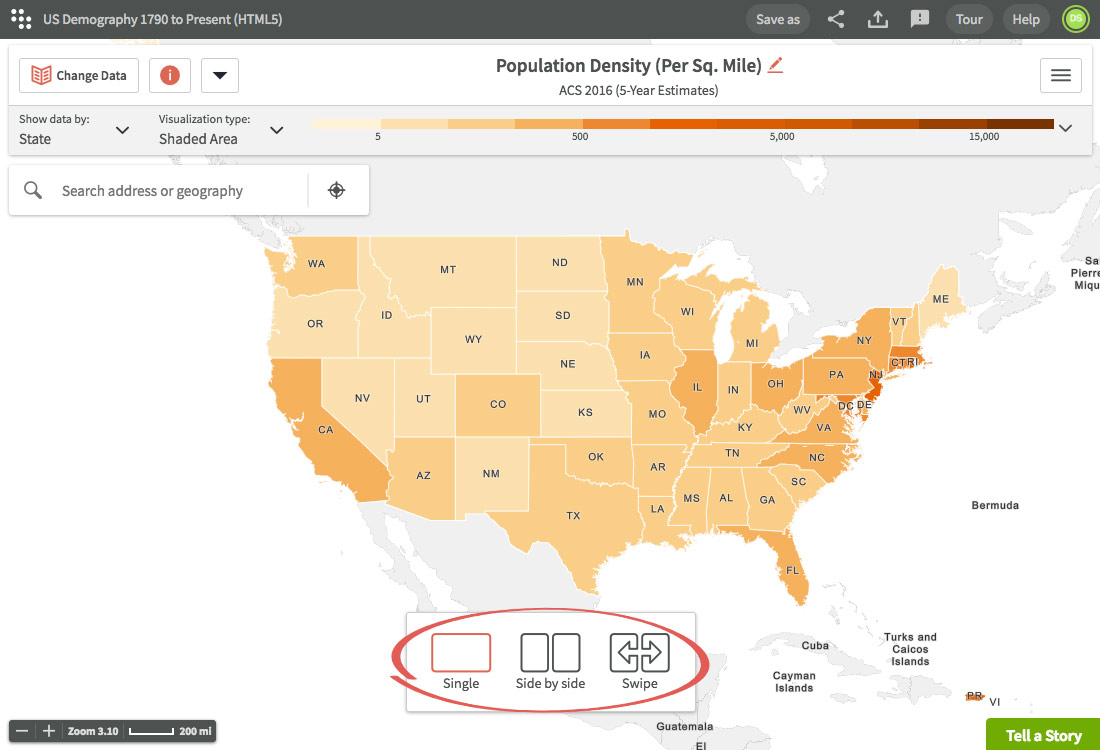Click the Change Data button
The image size is (1100, 750).
tap(78, 75)
